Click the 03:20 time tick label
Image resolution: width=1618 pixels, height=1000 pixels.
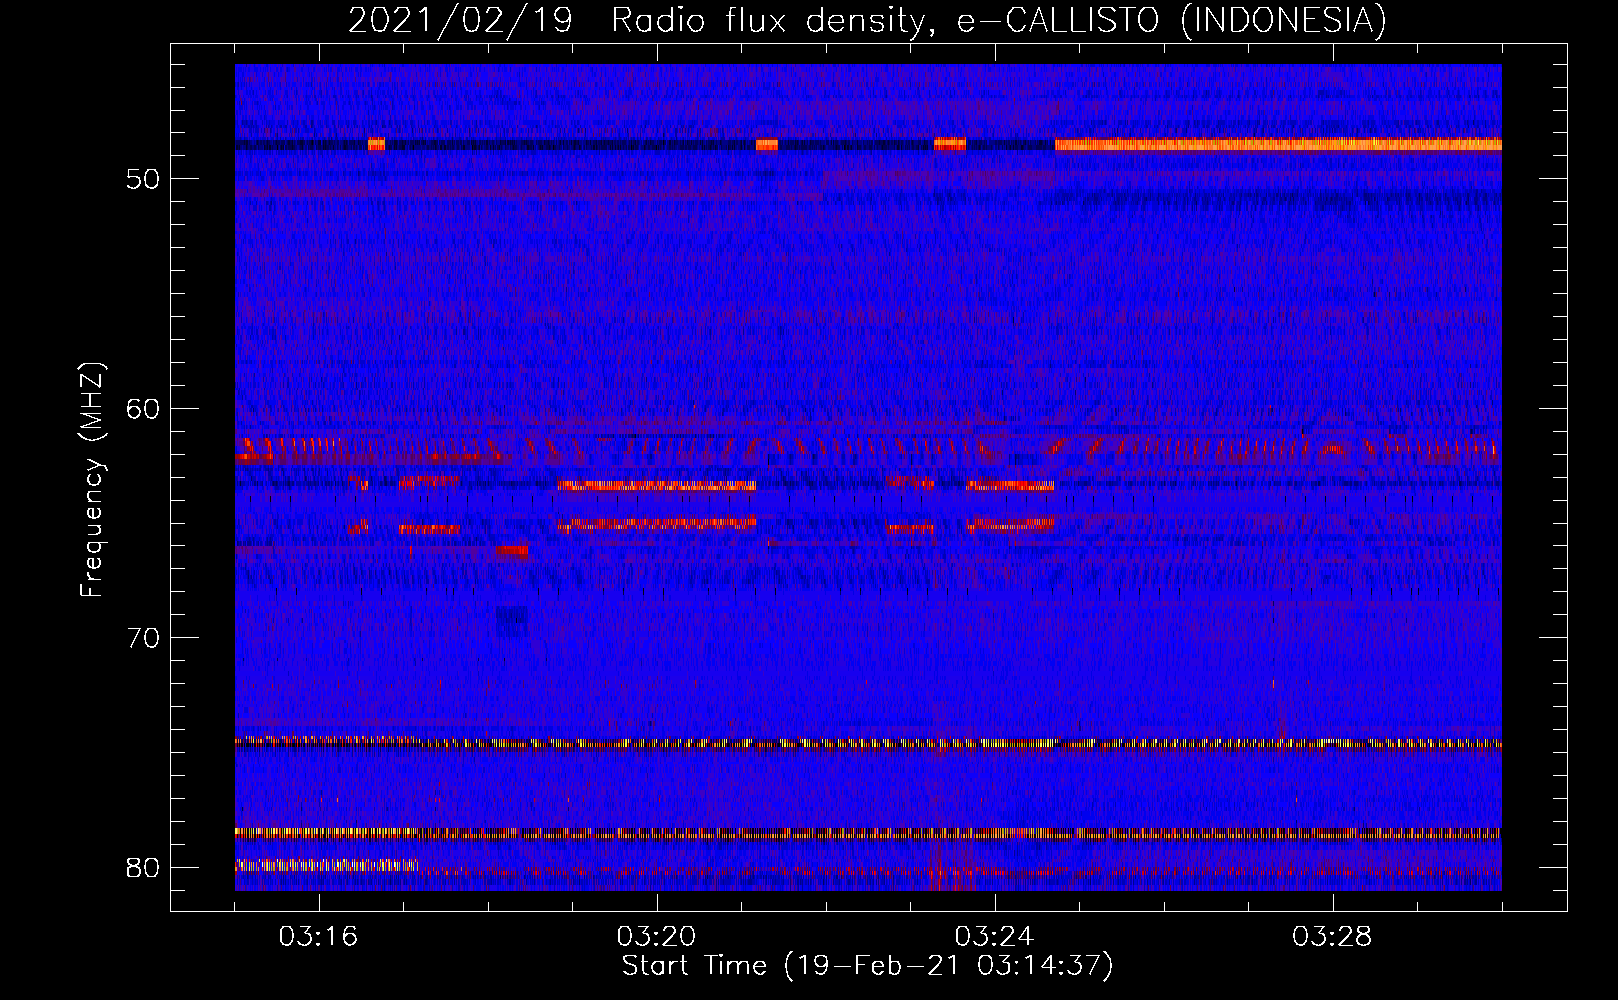coord(656,937)
